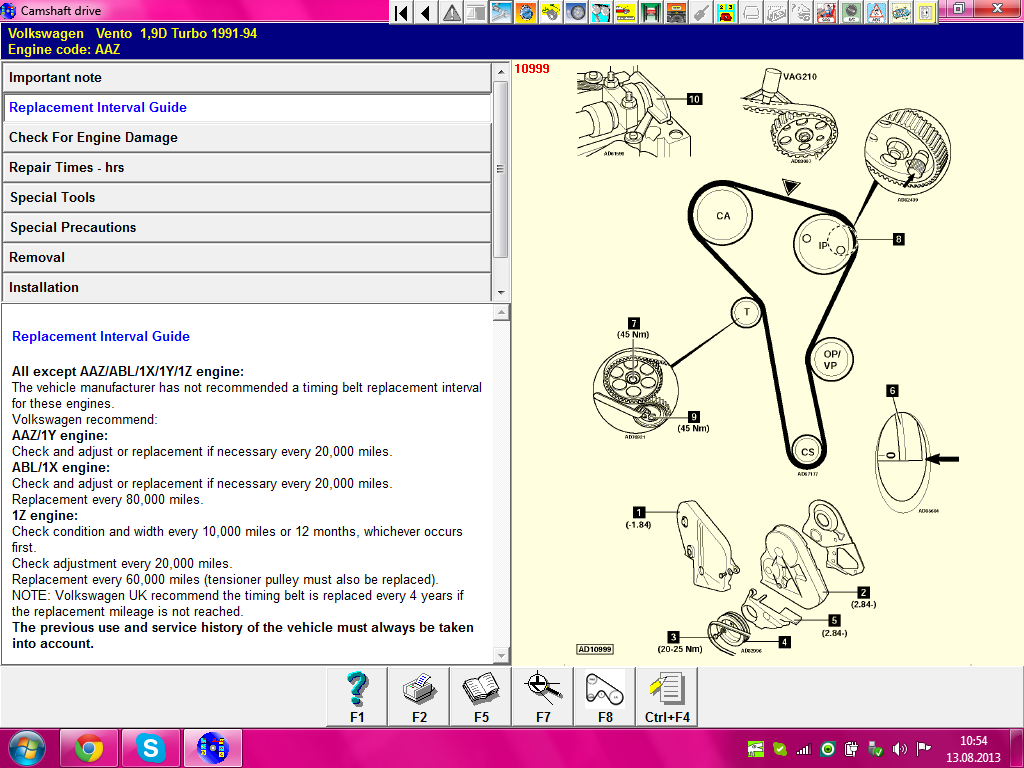Open the Special Precautions section
The height and width of the screenshot is (768, 1024).
[x=247, y=228]
